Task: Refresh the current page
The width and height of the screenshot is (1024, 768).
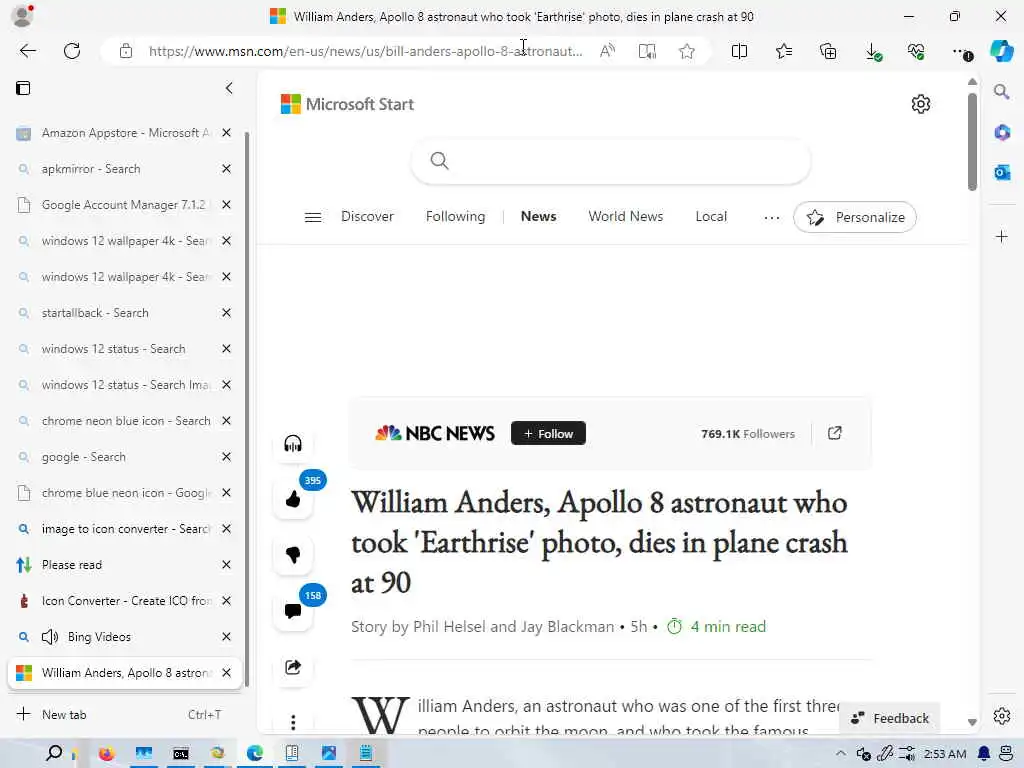Action: 72,51
